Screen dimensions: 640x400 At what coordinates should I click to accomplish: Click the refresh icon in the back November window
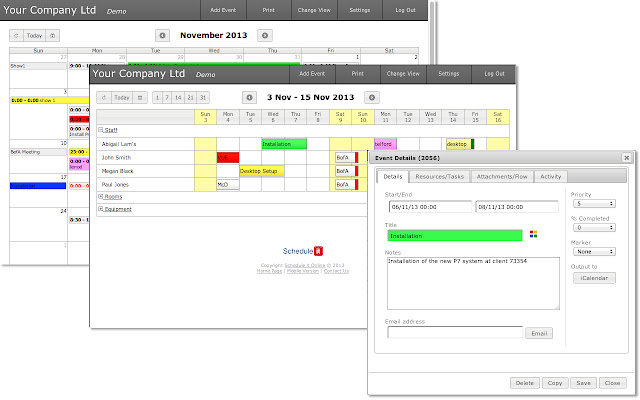tap(16, 36)
